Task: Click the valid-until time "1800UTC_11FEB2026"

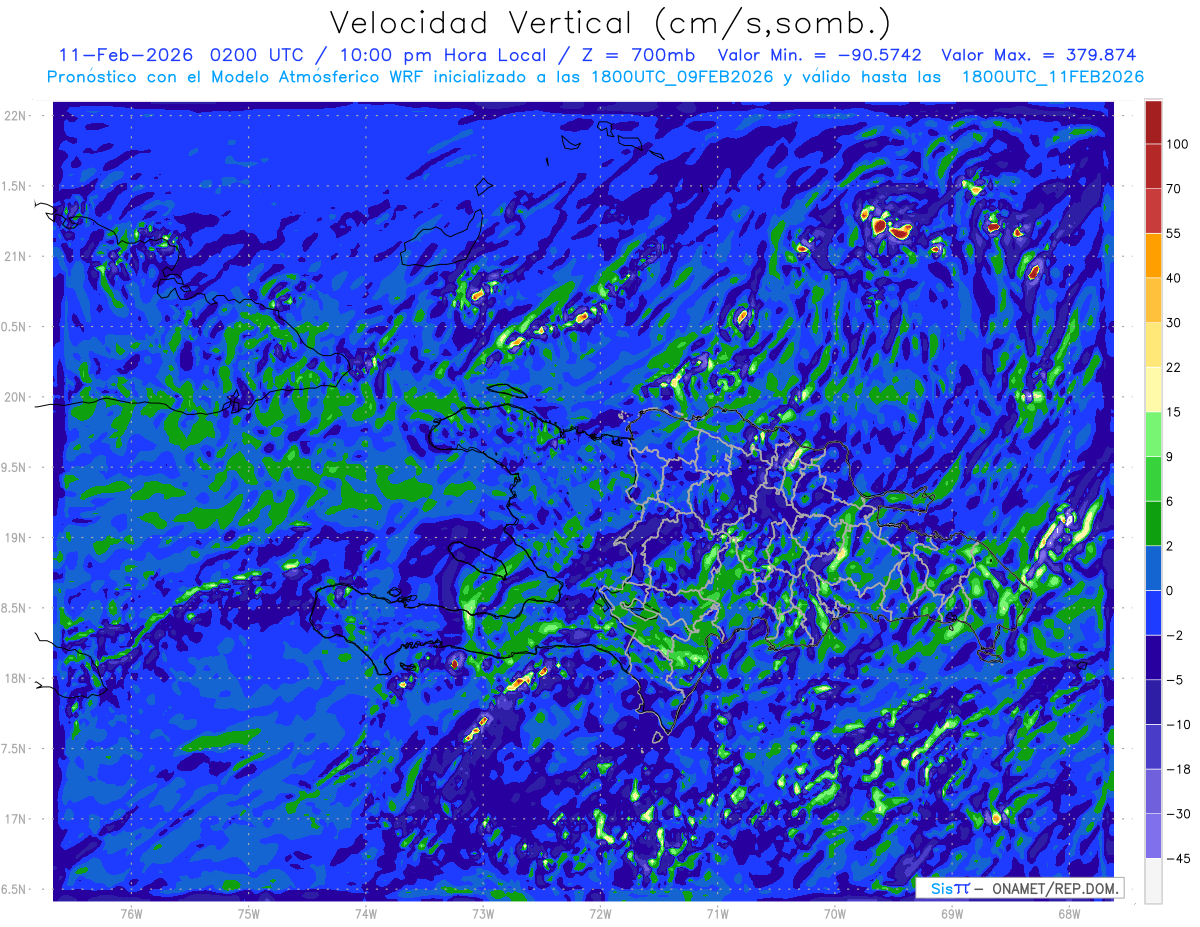Action: [x=1052, y=77]
